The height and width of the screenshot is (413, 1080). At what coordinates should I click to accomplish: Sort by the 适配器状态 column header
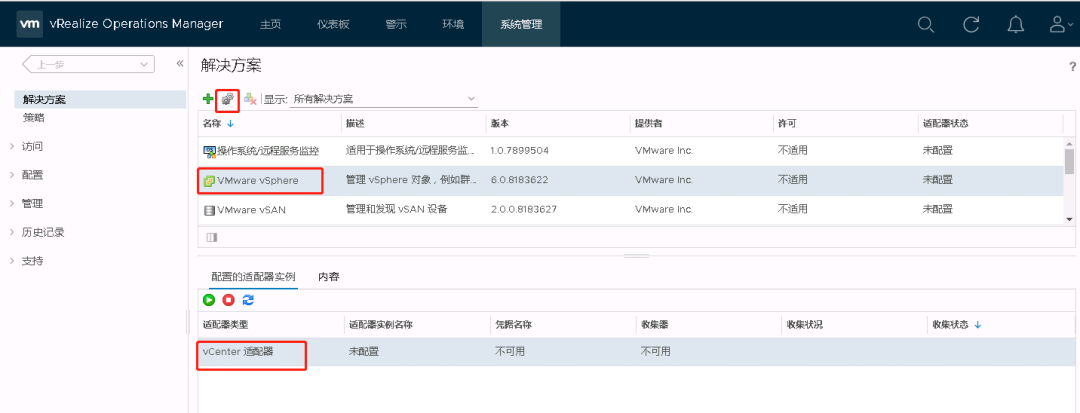989,123
